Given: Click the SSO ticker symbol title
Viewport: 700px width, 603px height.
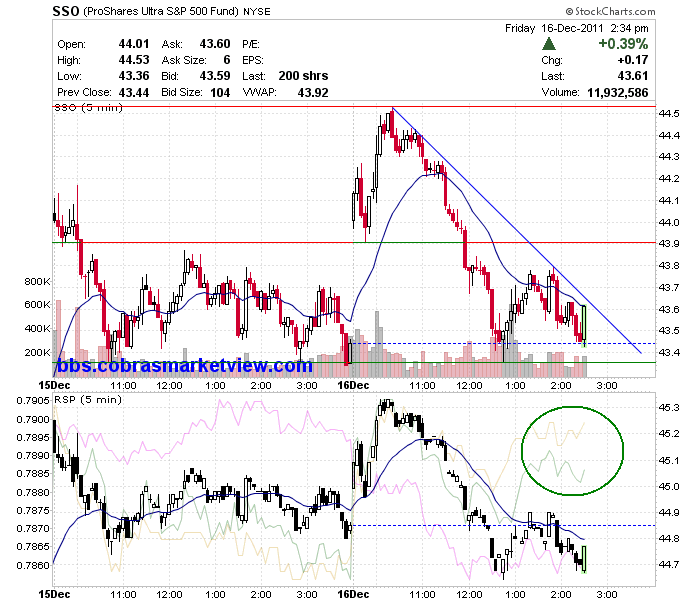Looking at the screenshot, I should (x=66, y=11).
